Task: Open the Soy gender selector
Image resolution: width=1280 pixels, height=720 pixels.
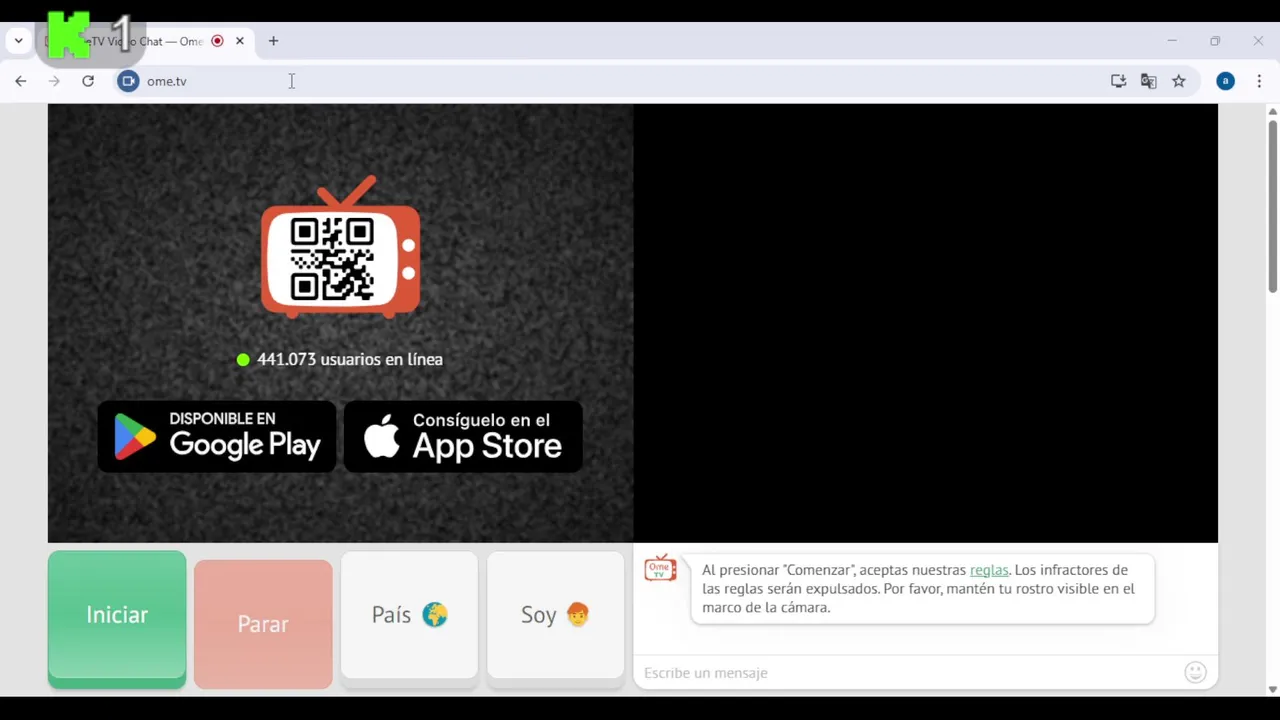Action: tap(555, 615)
